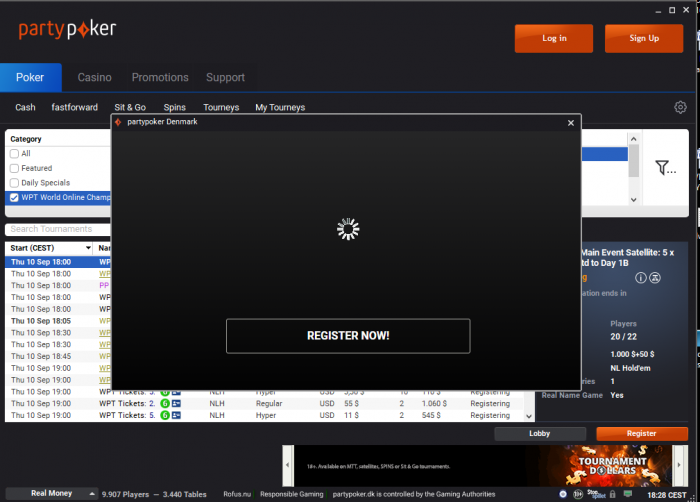
Task: Click the green 6-max icon in WPT Tickets: 2. row
Action: (165, 404)
